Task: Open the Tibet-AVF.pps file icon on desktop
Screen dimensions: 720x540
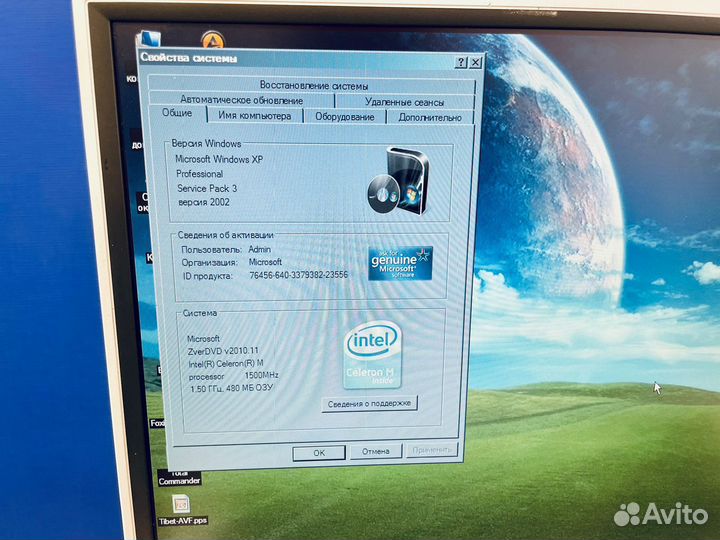Action: click(181, 504)
